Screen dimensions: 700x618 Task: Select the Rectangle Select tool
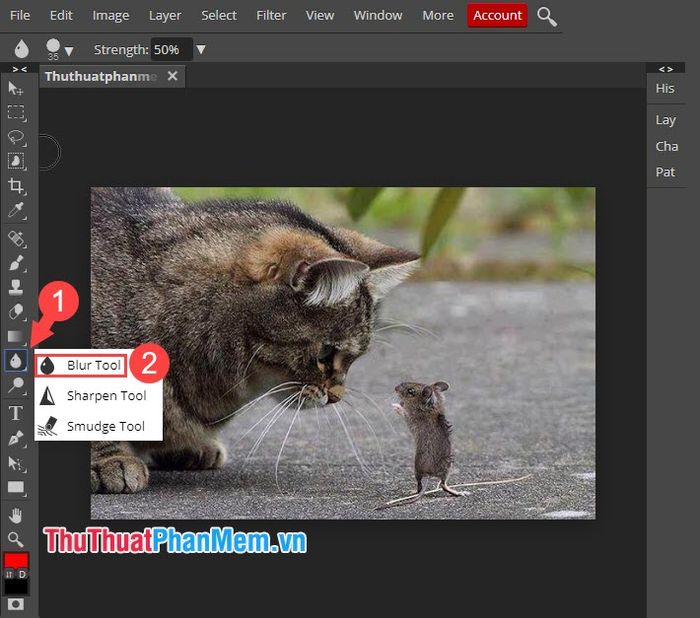pos(16,112)
